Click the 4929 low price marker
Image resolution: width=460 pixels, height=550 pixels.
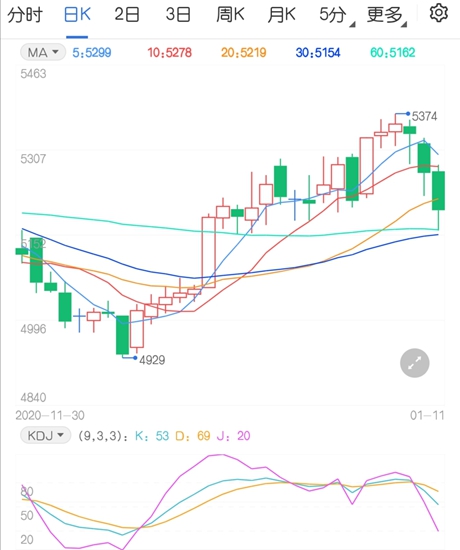tap(152, 360)
